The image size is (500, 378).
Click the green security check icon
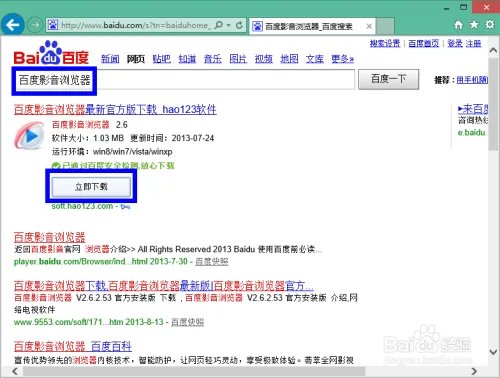(56, 166)
